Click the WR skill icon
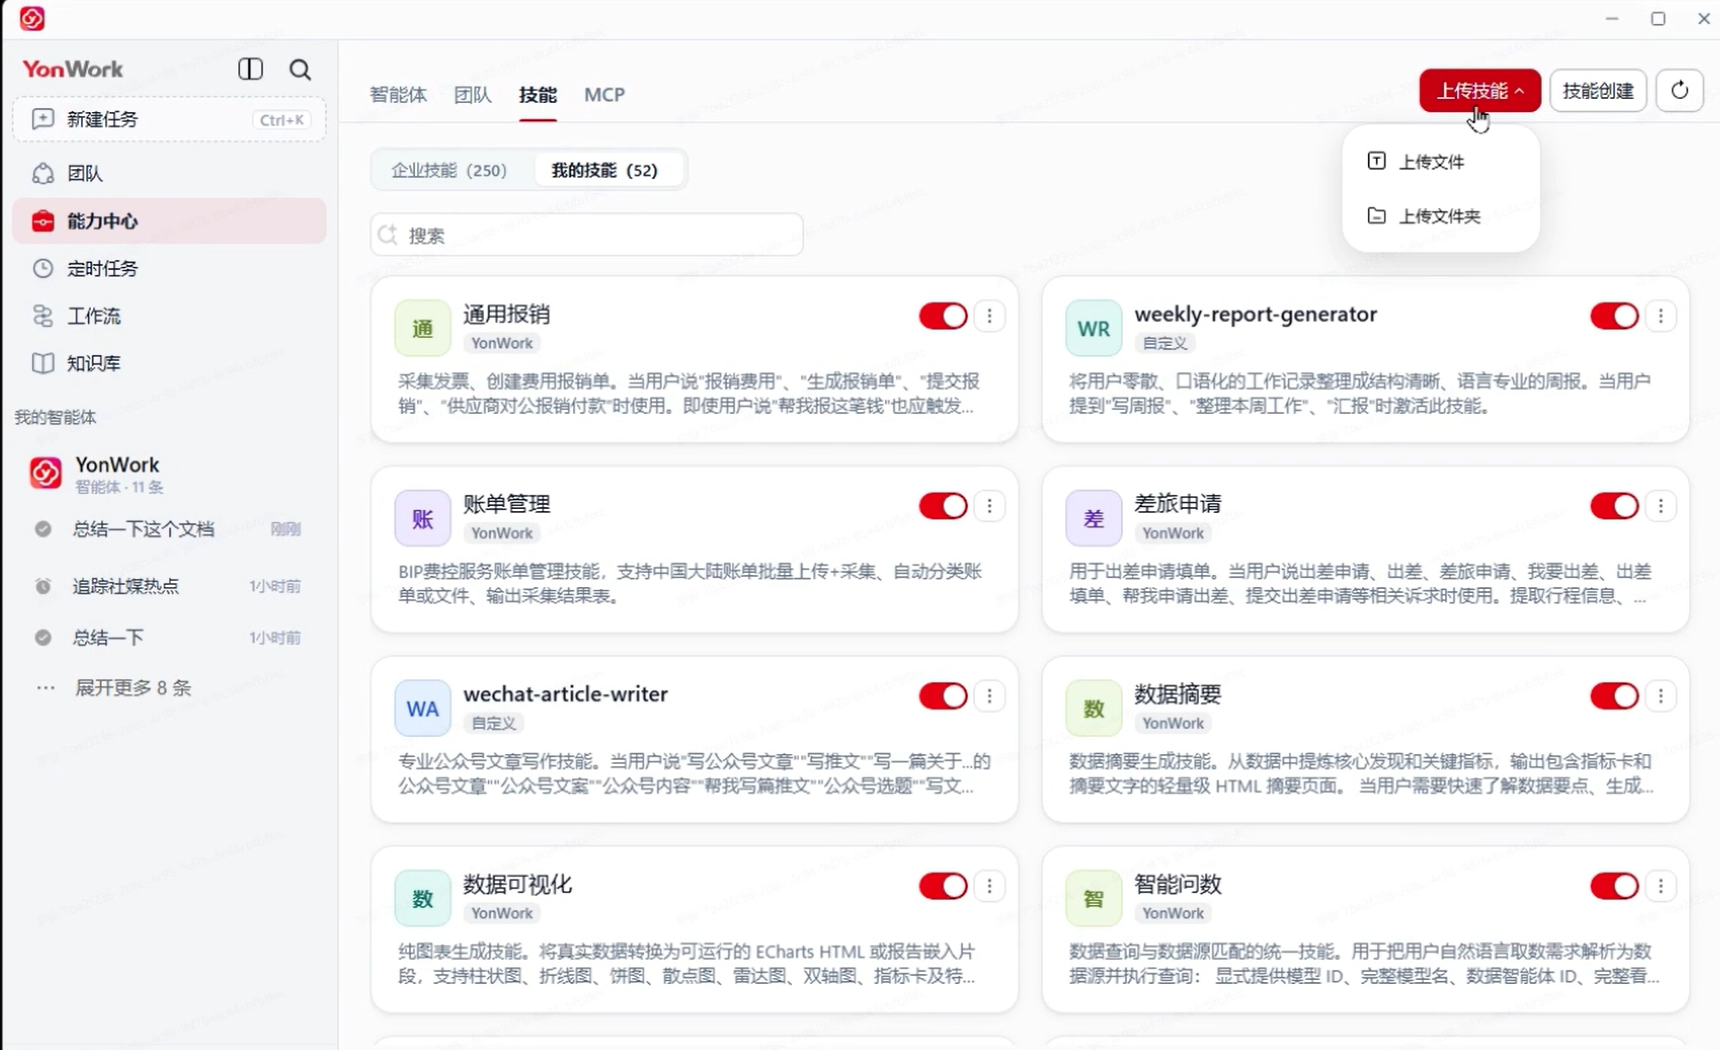Viewport: 1720px width, 1050px height. click(x=1093, y=328)
